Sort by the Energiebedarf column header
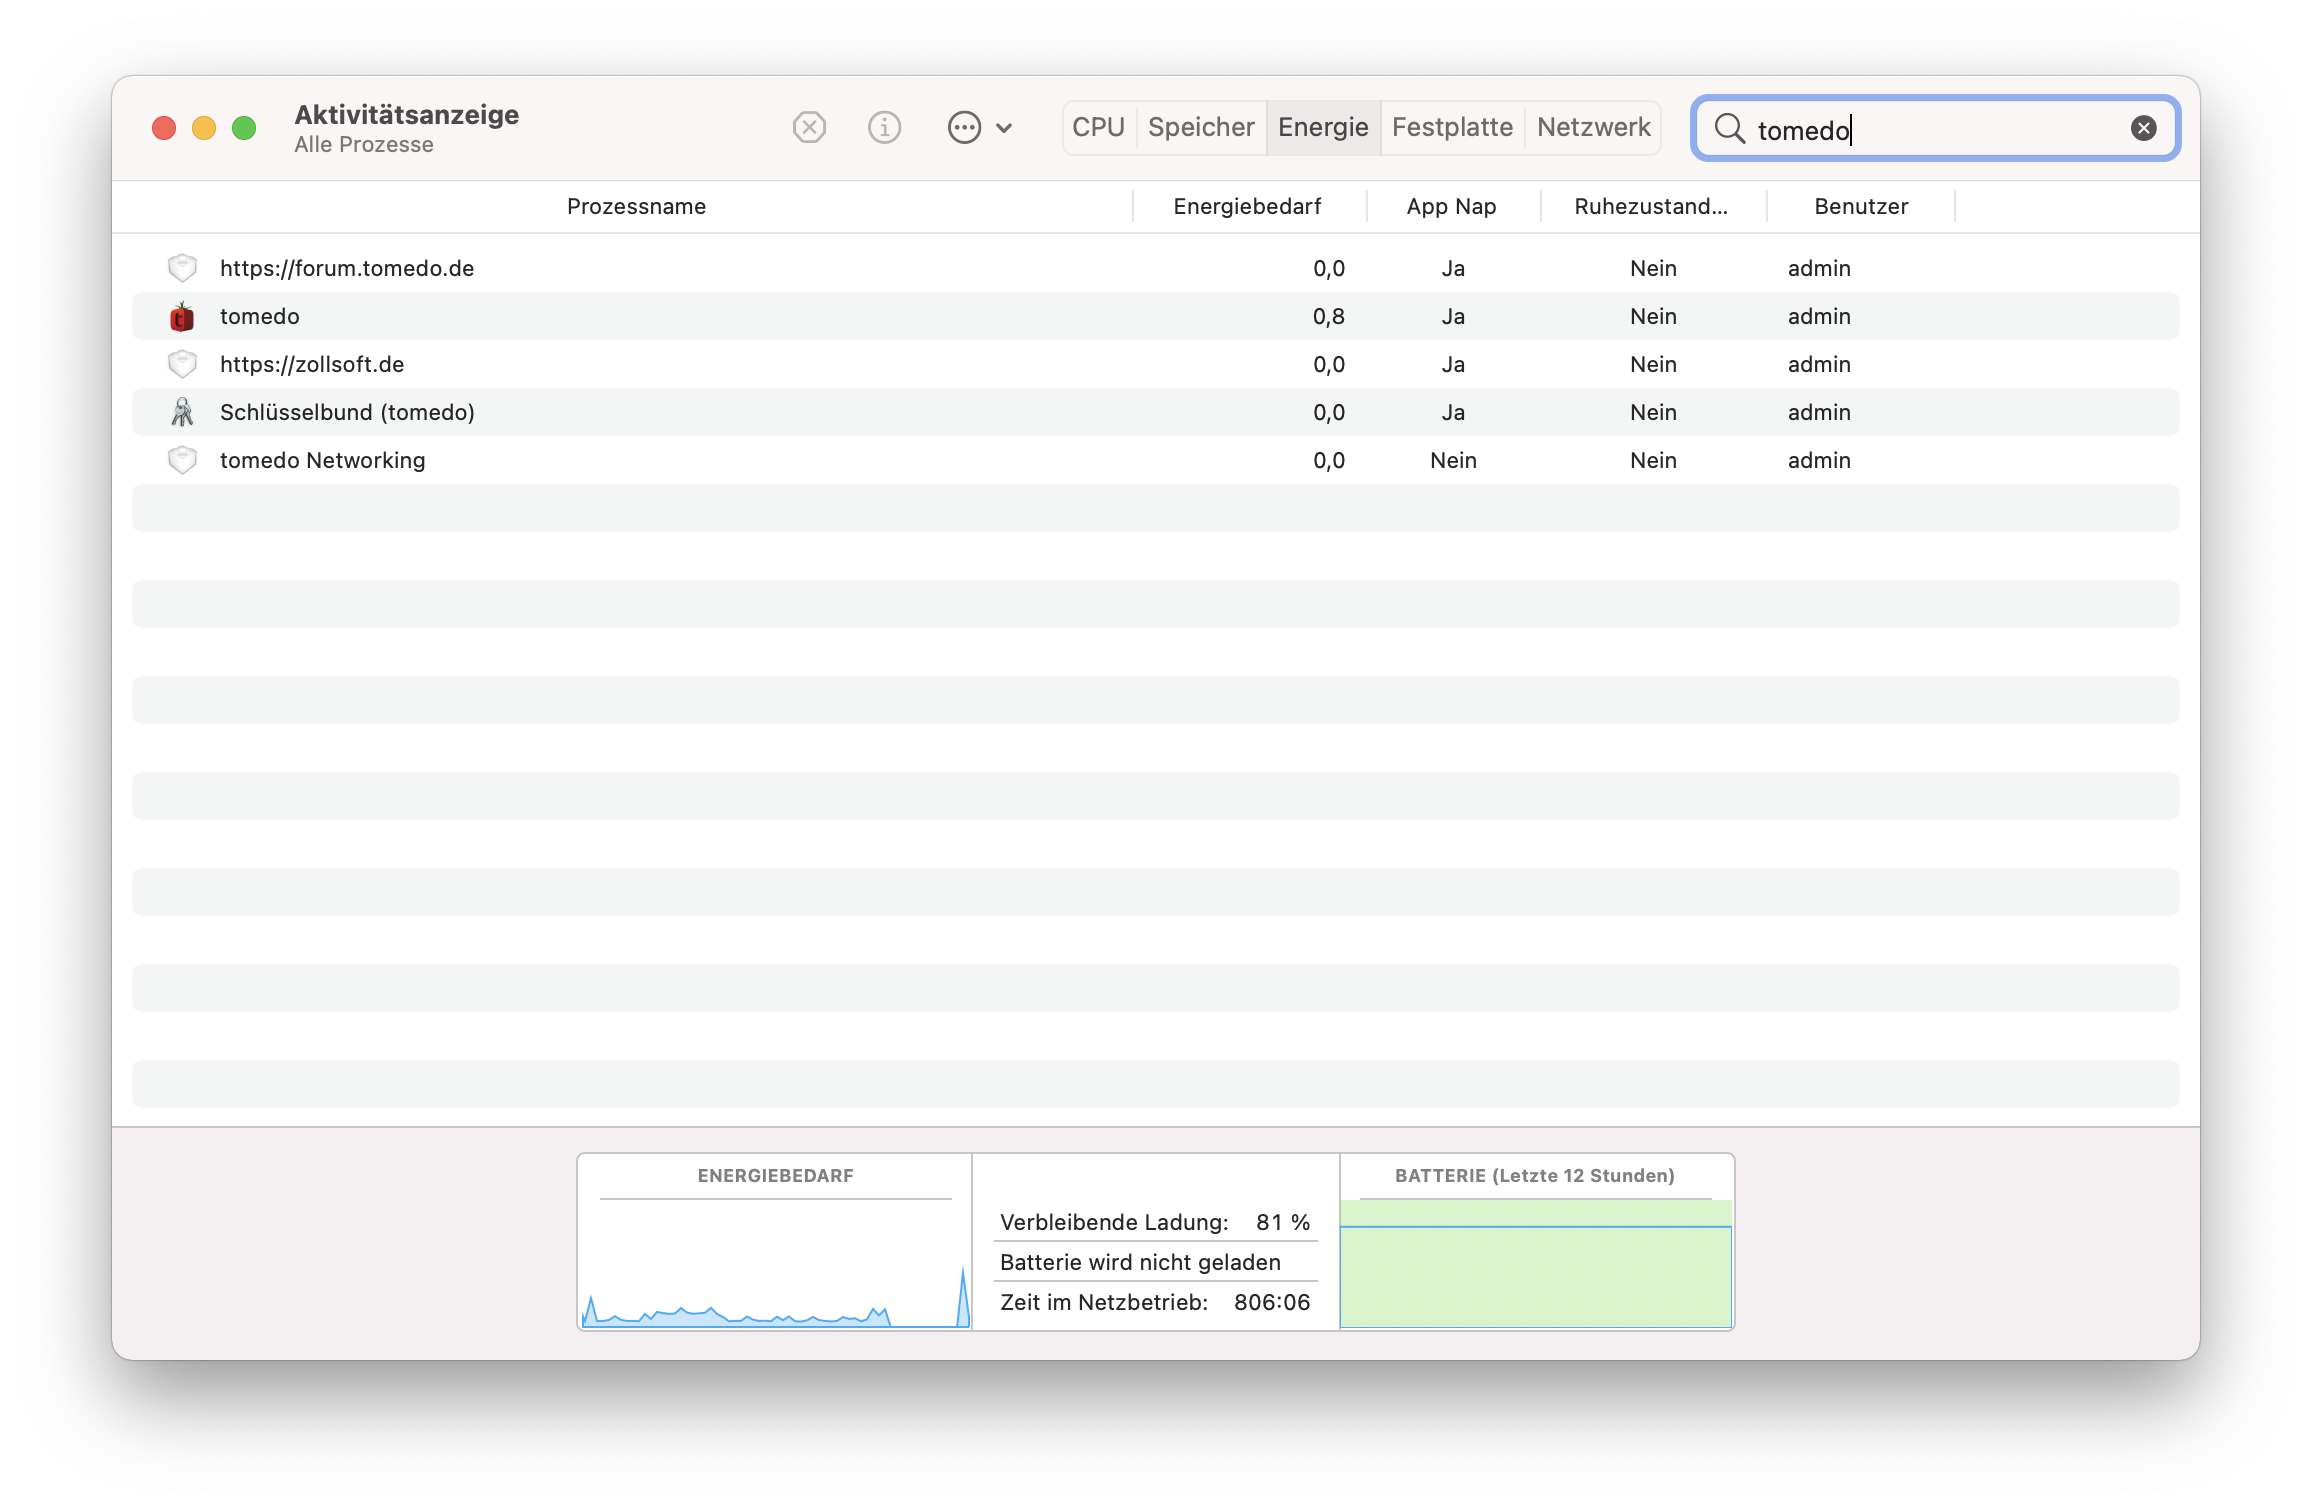The image size is (2312, 1508). [1247, 206]
